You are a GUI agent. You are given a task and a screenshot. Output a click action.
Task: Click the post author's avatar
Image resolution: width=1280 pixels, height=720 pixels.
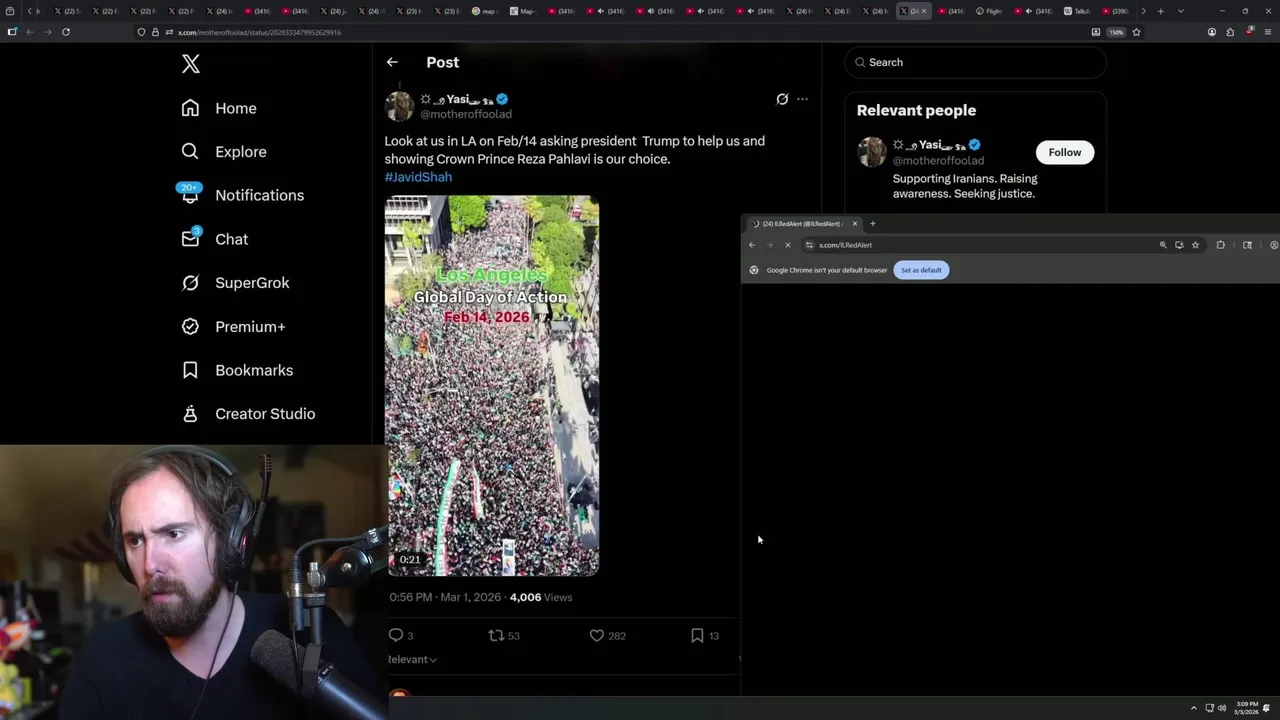point(399,106)
